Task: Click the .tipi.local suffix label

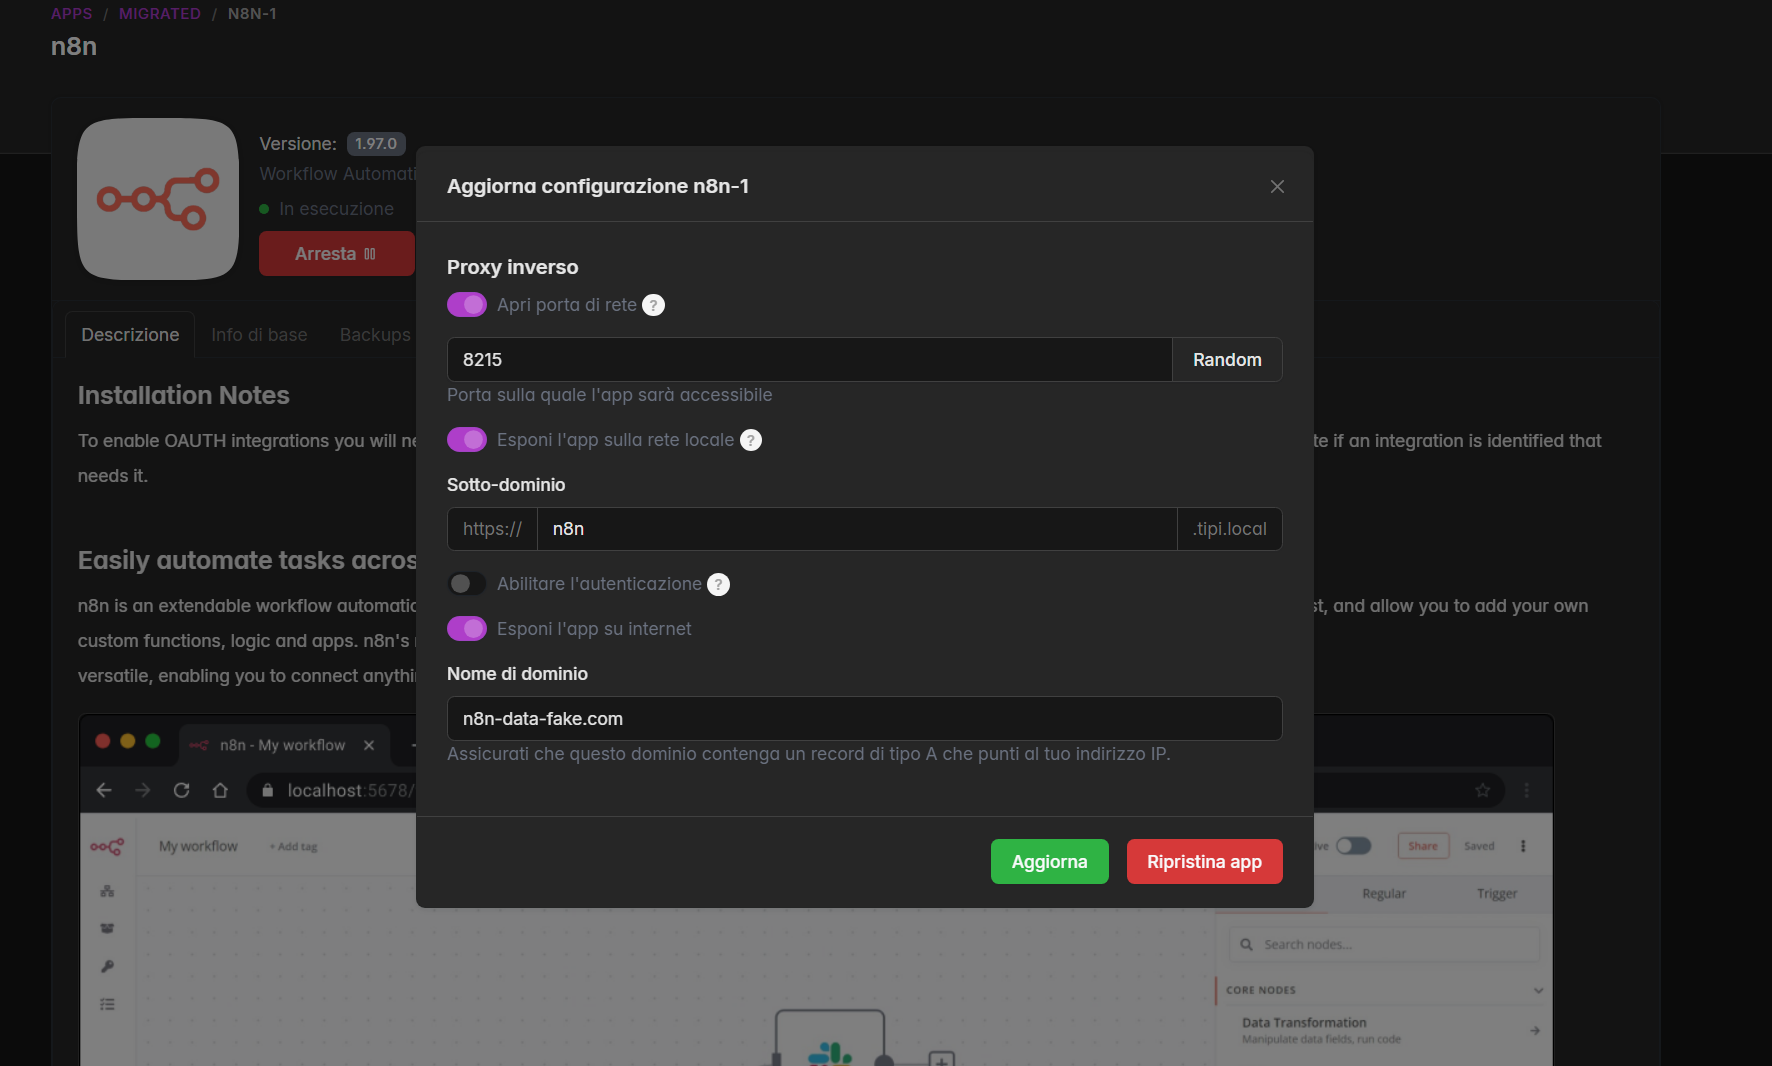Action: (1230, 529)
